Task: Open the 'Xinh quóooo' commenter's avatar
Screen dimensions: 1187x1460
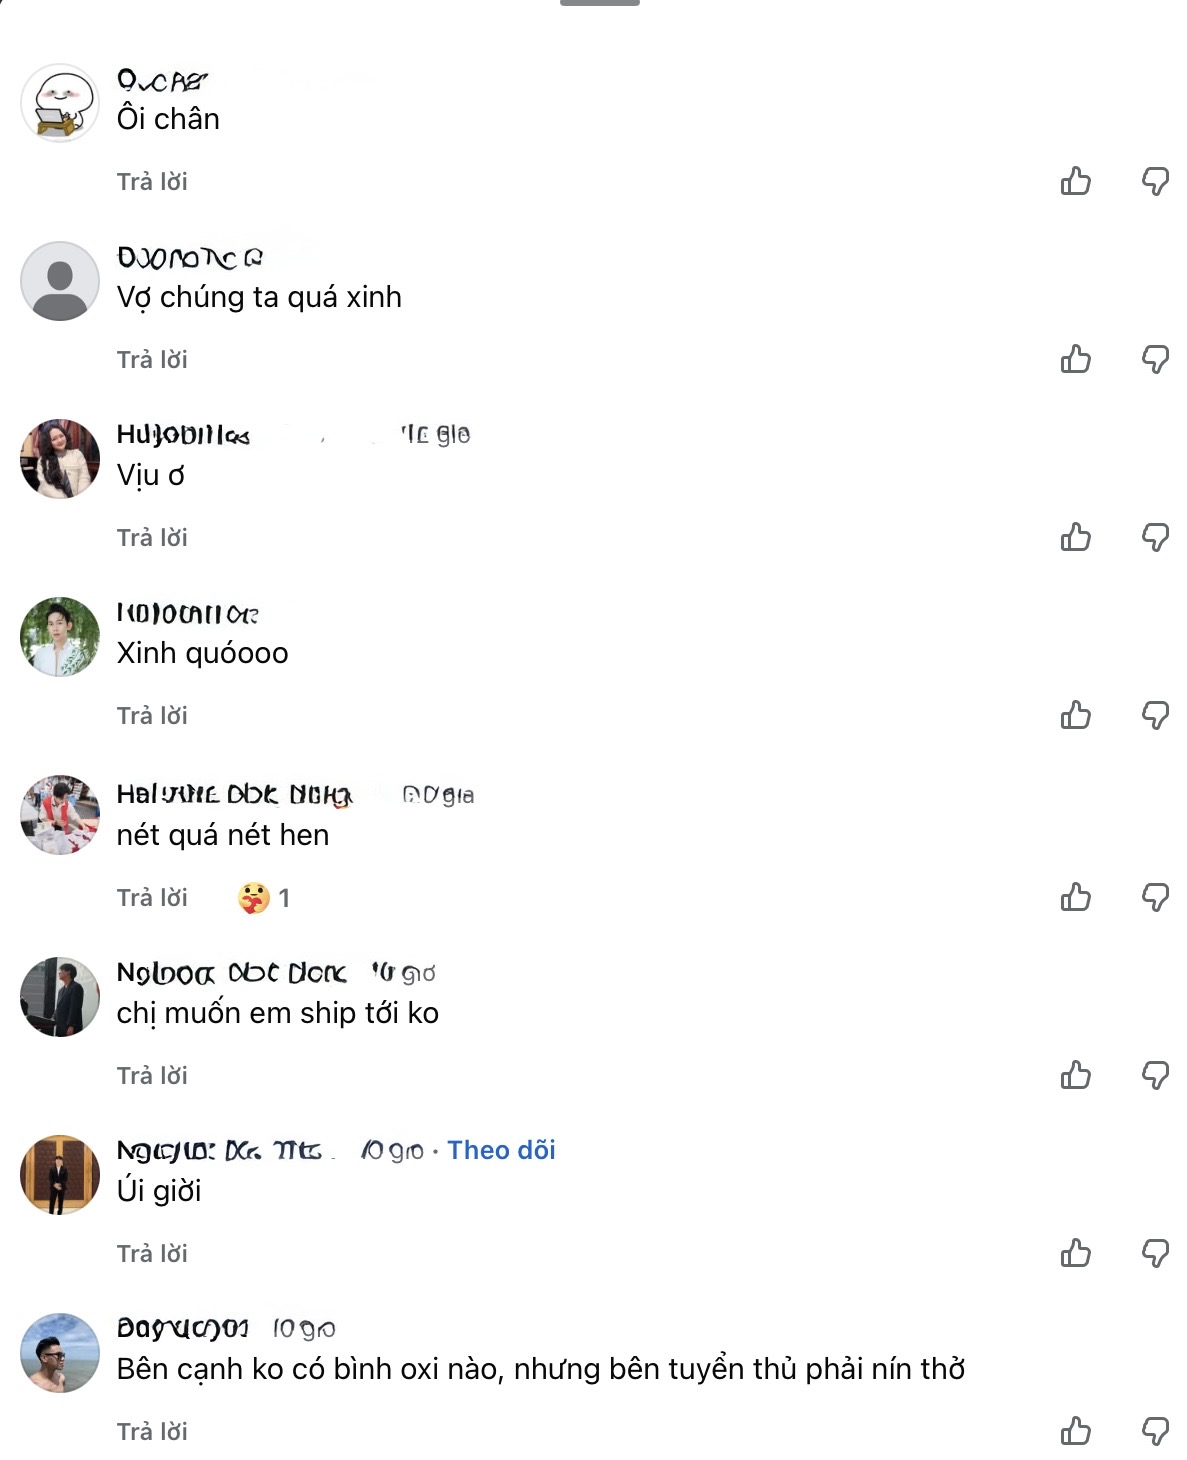Action: click(x=60, y=637)
